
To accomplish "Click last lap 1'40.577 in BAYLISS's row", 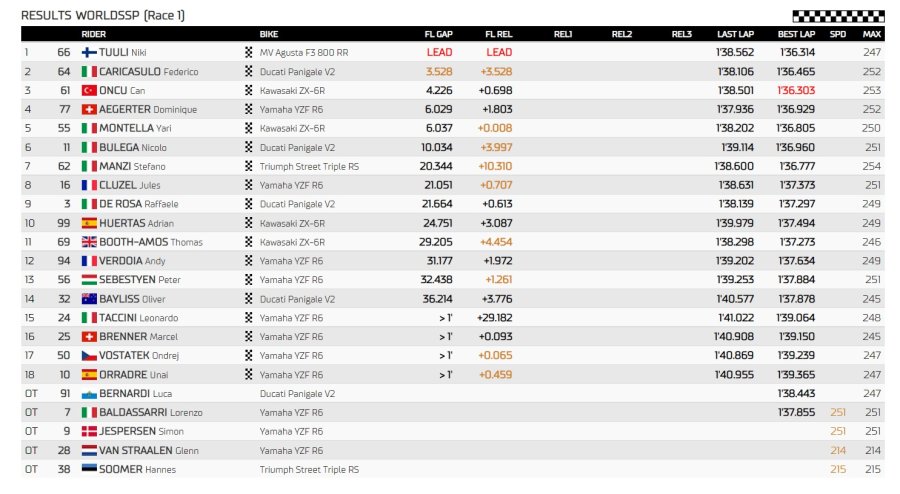I will [735, 298].
